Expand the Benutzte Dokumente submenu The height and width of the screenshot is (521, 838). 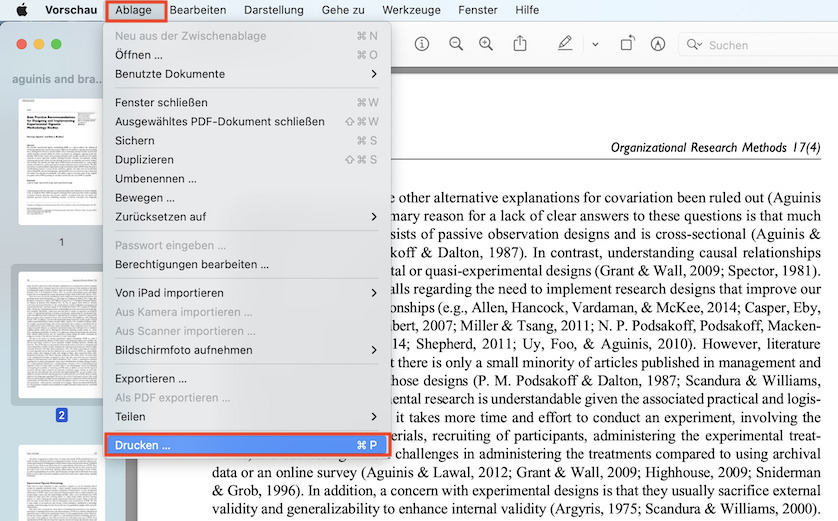tap(246, 74)
